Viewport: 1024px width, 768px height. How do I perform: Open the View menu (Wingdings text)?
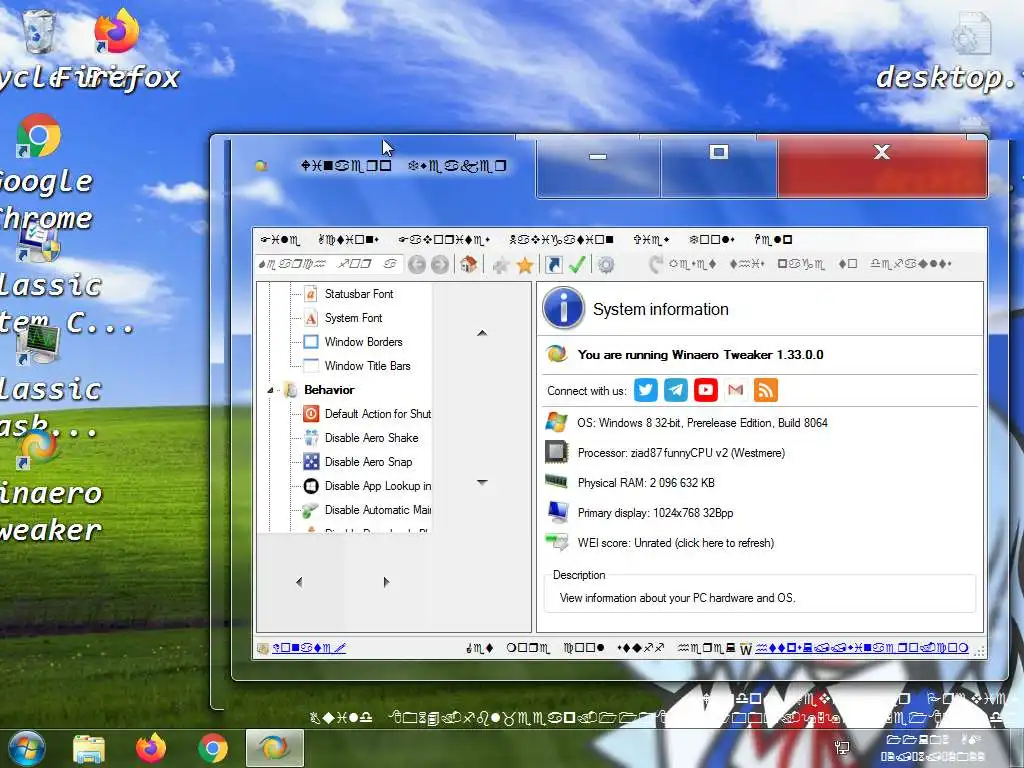point(651,240)
